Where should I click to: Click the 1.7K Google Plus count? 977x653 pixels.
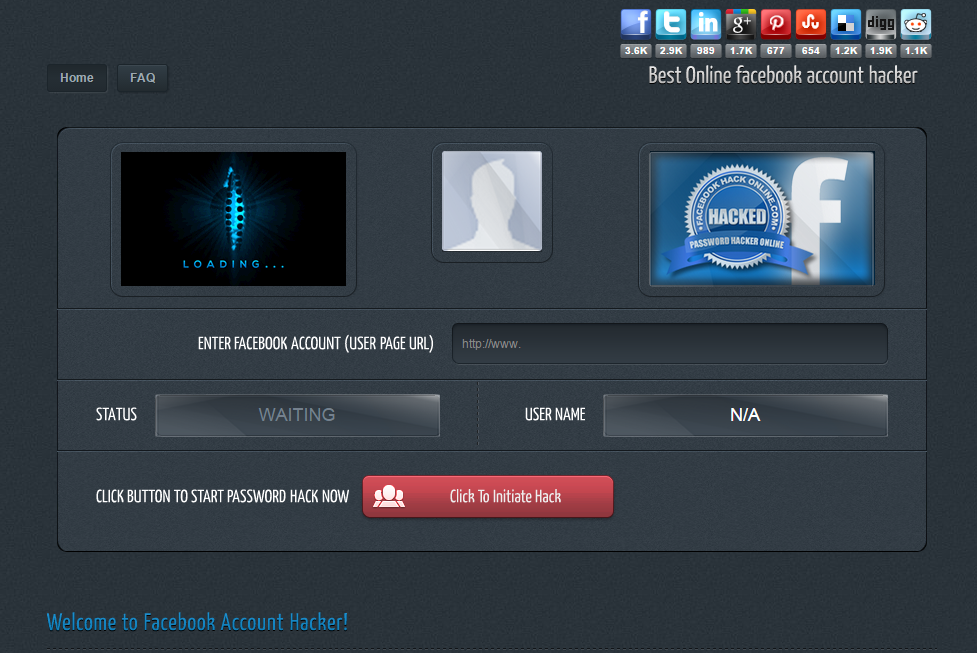740,50
